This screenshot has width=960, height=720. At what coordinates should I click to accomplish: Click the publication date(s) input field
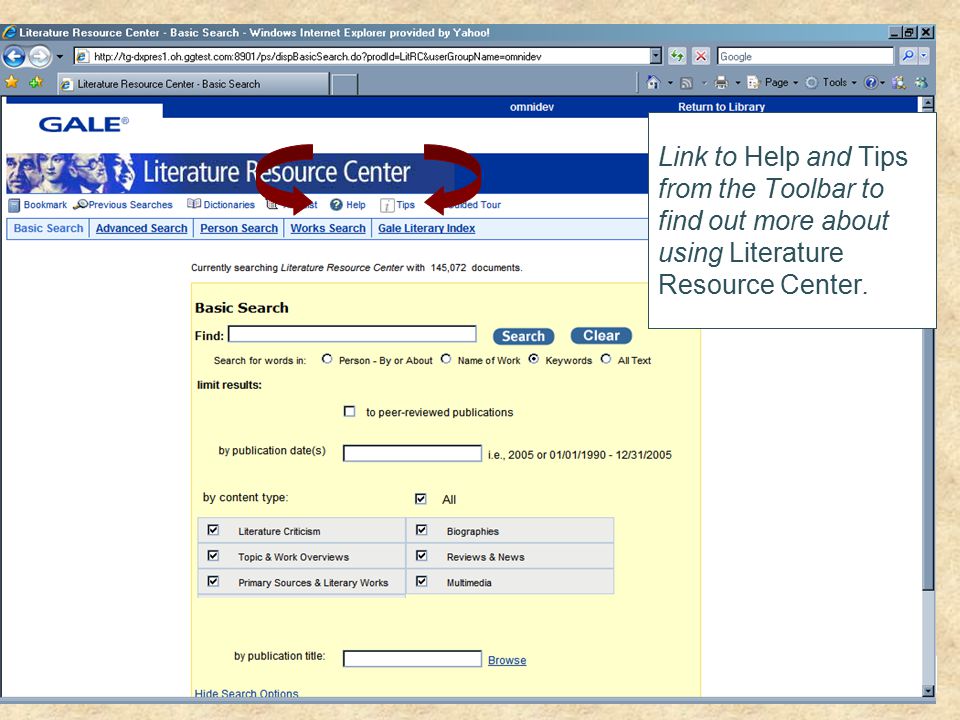412,453
